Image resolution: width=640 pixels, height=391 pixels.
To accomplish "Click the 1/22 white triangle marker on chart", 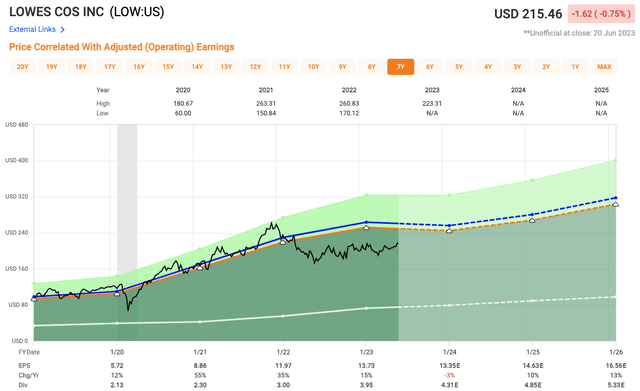I will click(x=283, y=242).
